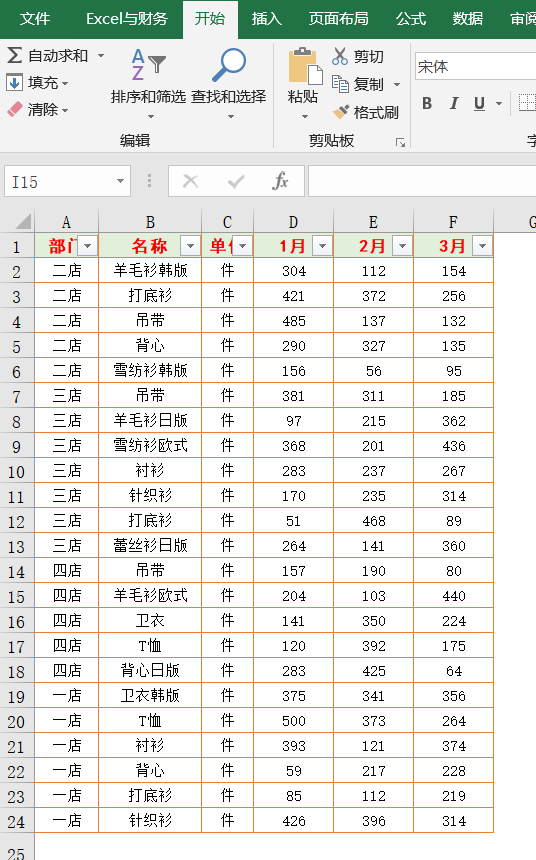Toggle Underline formatting (U)
The height and width of the screenshot is (860, 536).
point(479,103)
